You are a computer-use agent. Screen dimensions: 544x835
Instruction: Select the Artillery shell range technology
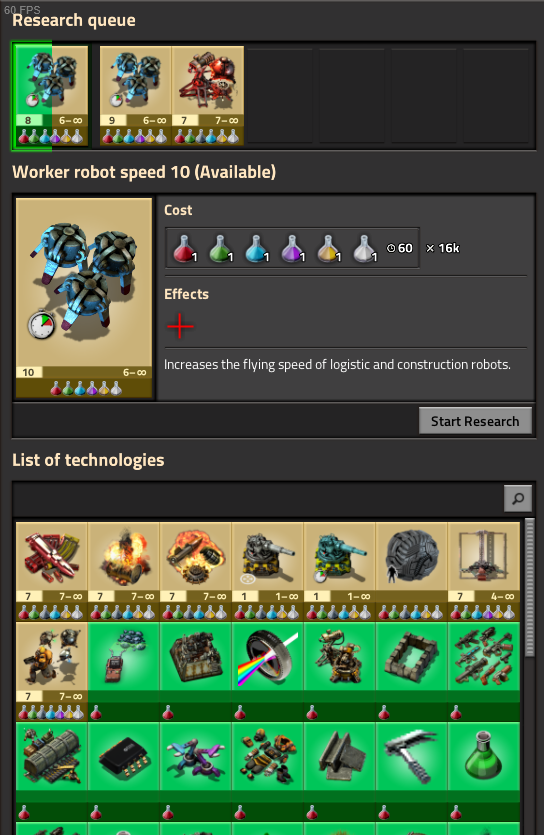tap(267, 571)
